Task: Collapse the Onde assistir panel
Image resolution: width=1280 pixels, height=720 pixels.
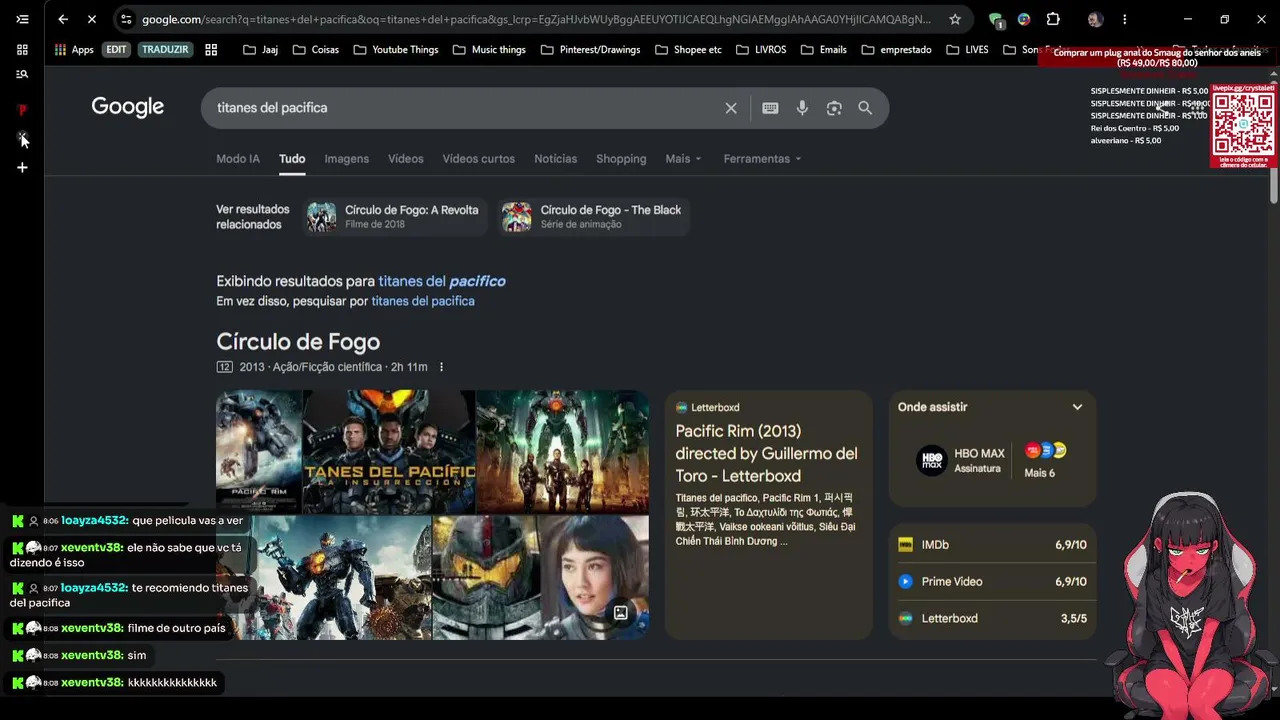Action: 1077,407
